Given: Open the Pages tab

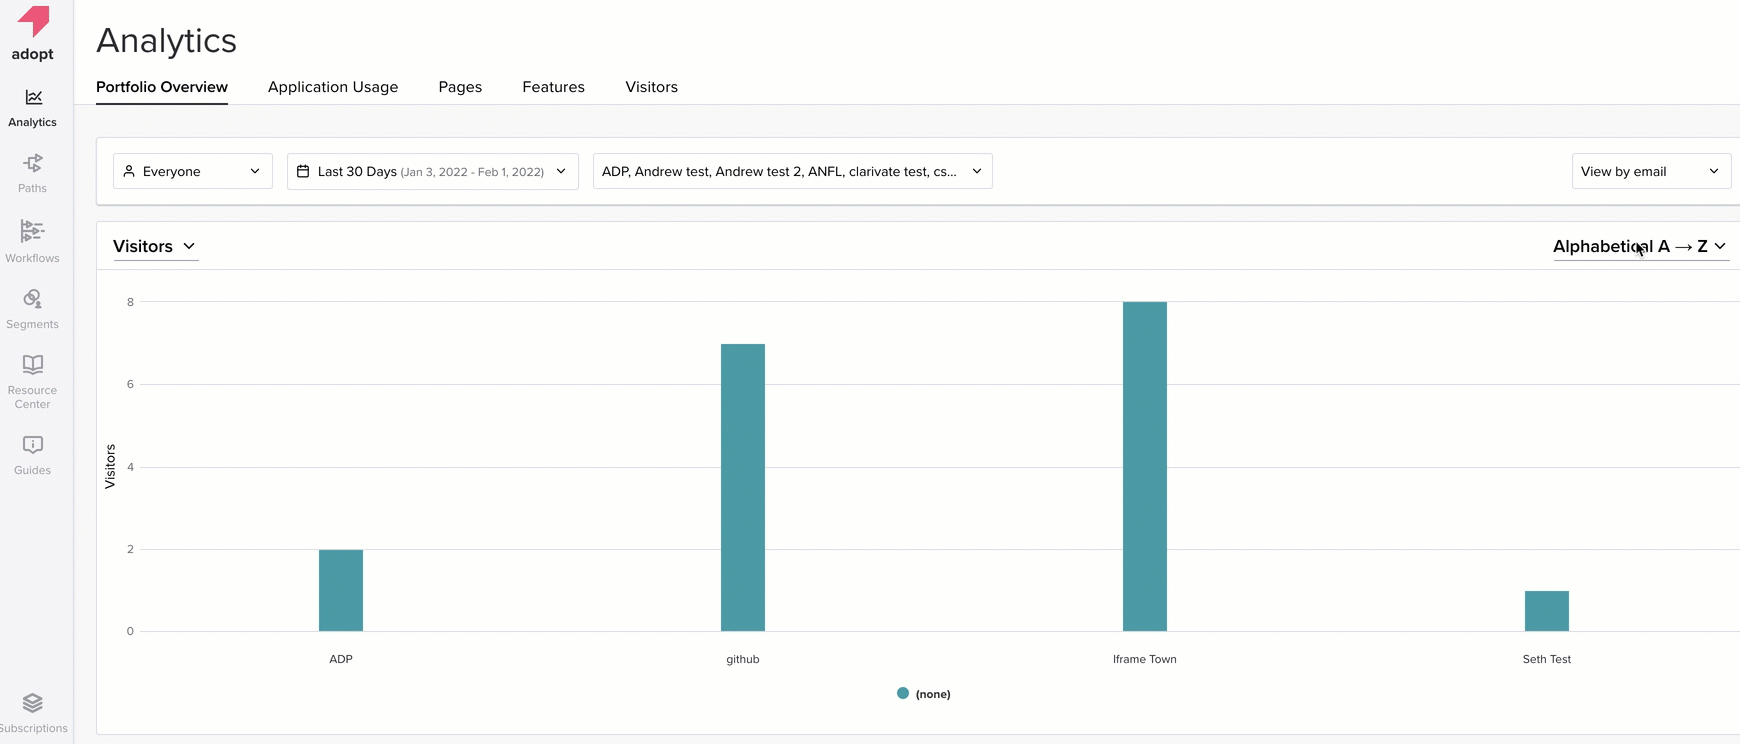Looking at the screenshot, I should (x=460, y=87).
